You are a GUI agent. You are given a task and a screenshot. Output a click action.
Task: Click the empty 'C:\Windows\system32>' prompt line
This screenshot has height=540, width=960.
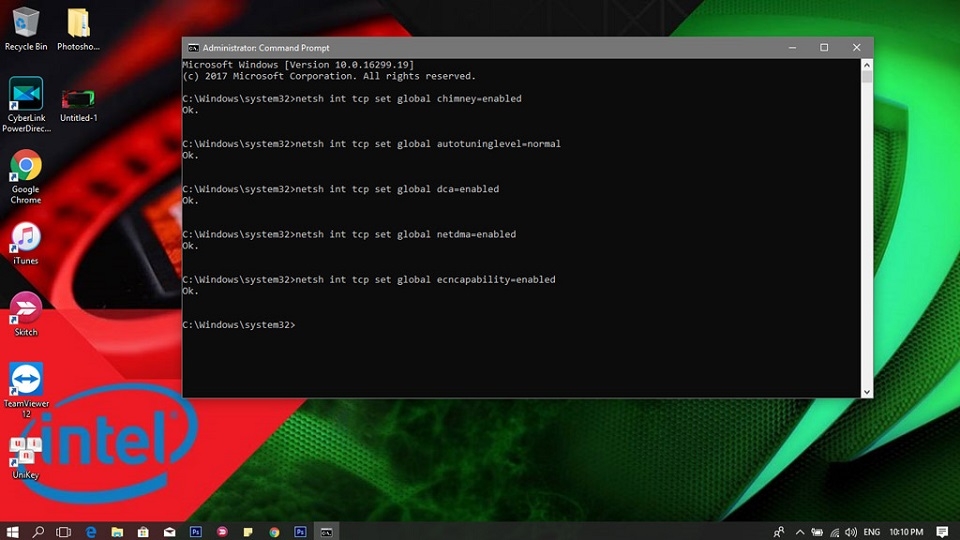point(239,325)
